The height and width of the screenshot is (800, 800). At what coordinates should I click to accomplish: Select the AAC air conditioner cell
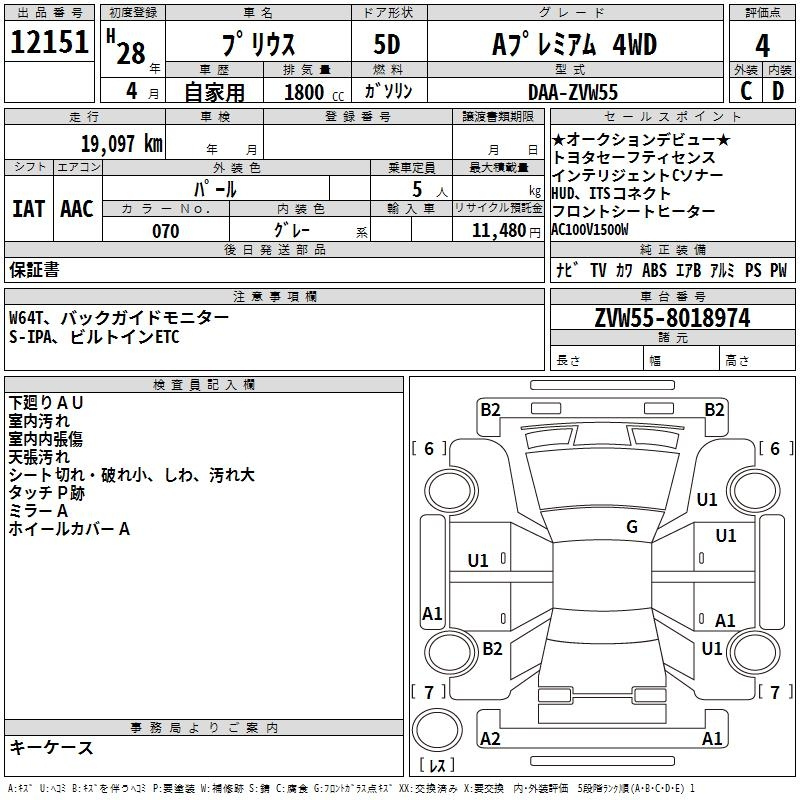77,209
